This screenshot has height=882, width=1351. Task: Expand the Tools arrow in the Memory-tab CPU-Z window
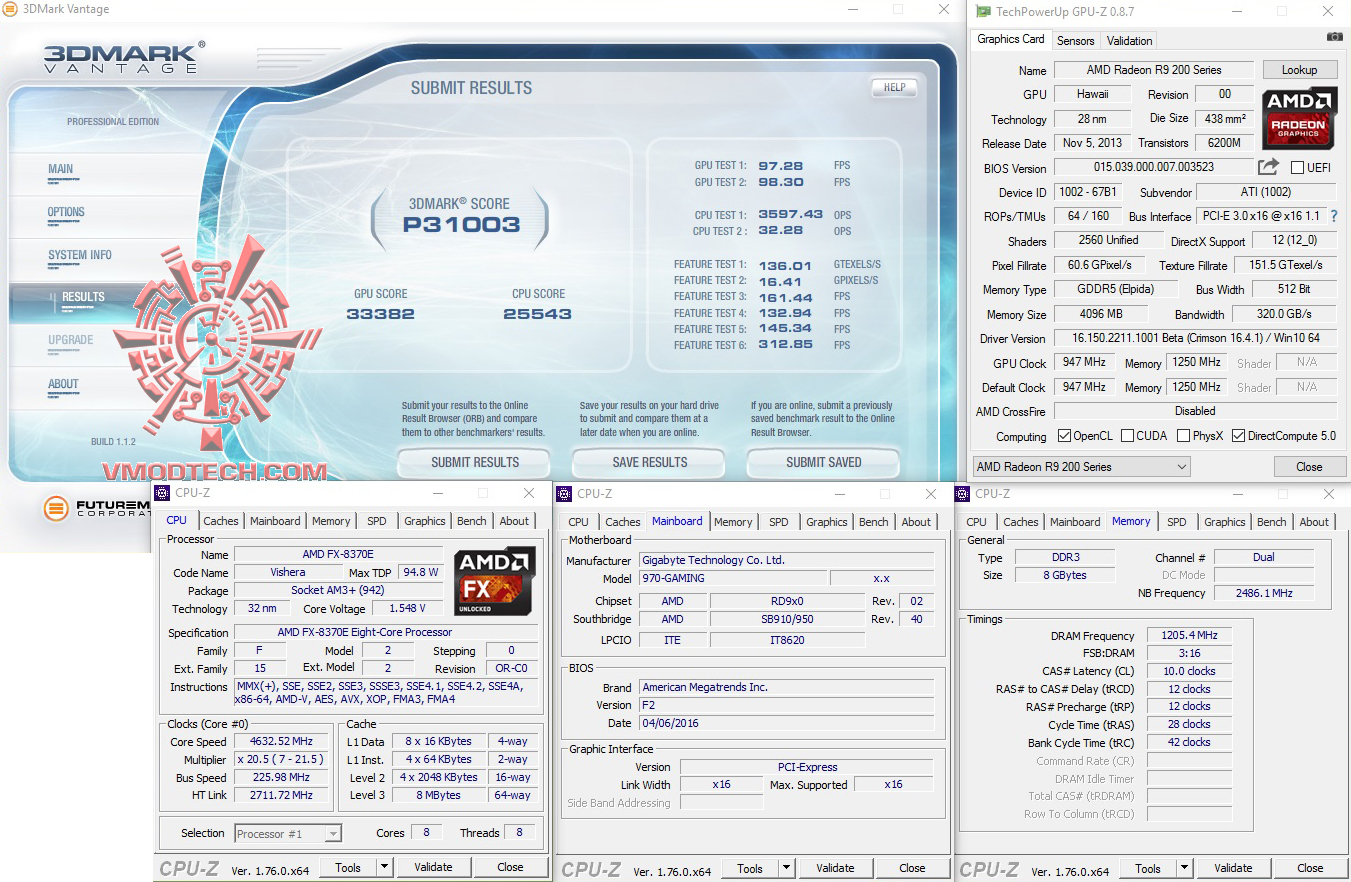1184,868
